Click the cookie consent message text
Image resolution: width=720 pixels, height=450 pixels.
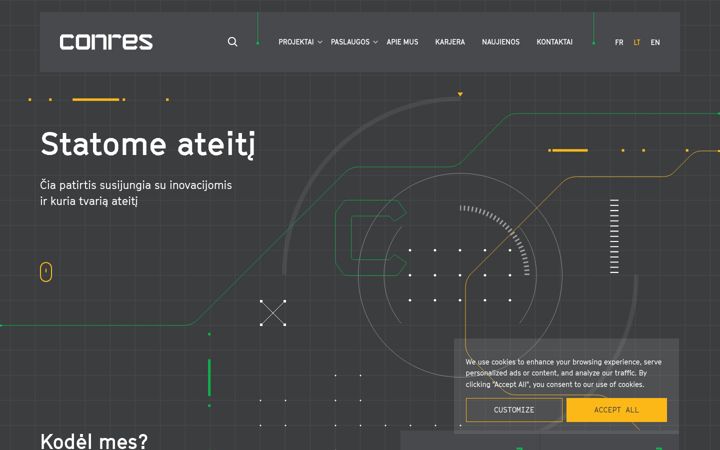[x=563, y=373]
